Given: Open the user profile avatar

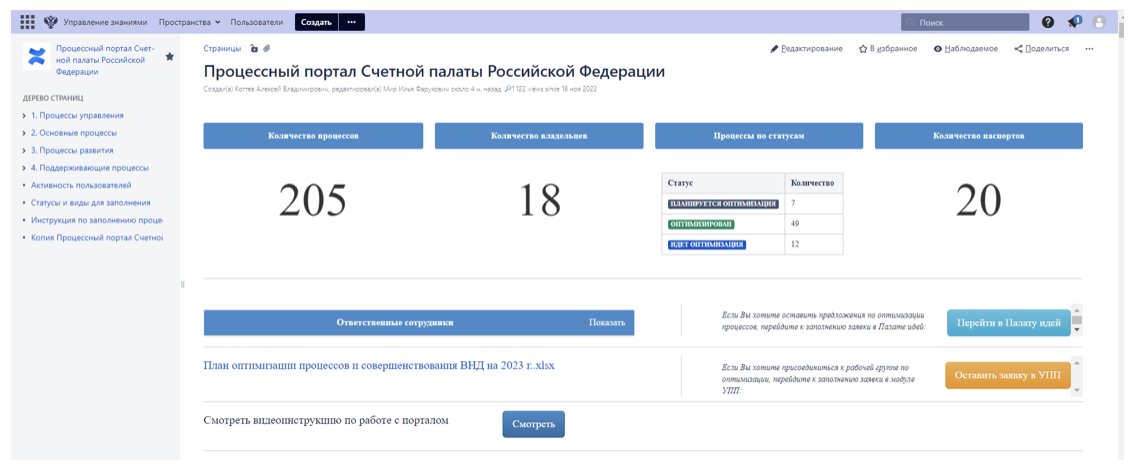Looking at the screenshot, I should [1100, 22].
